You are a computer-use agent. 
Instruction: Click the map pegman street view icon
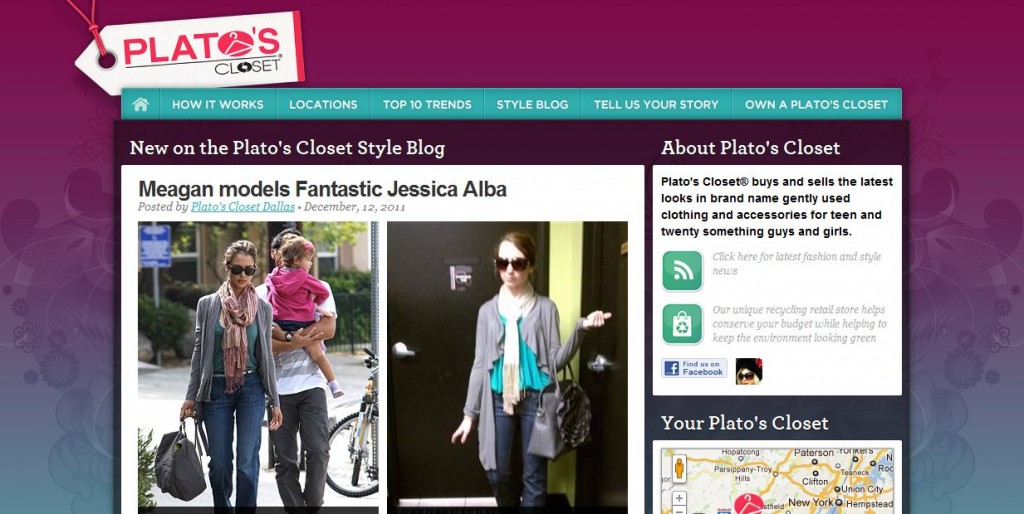point(679,468)
